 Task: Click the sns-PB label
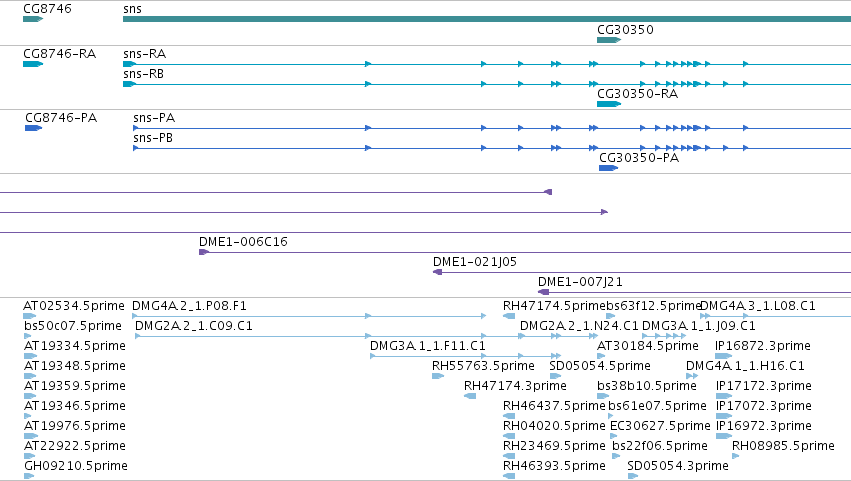pos(153,138)
